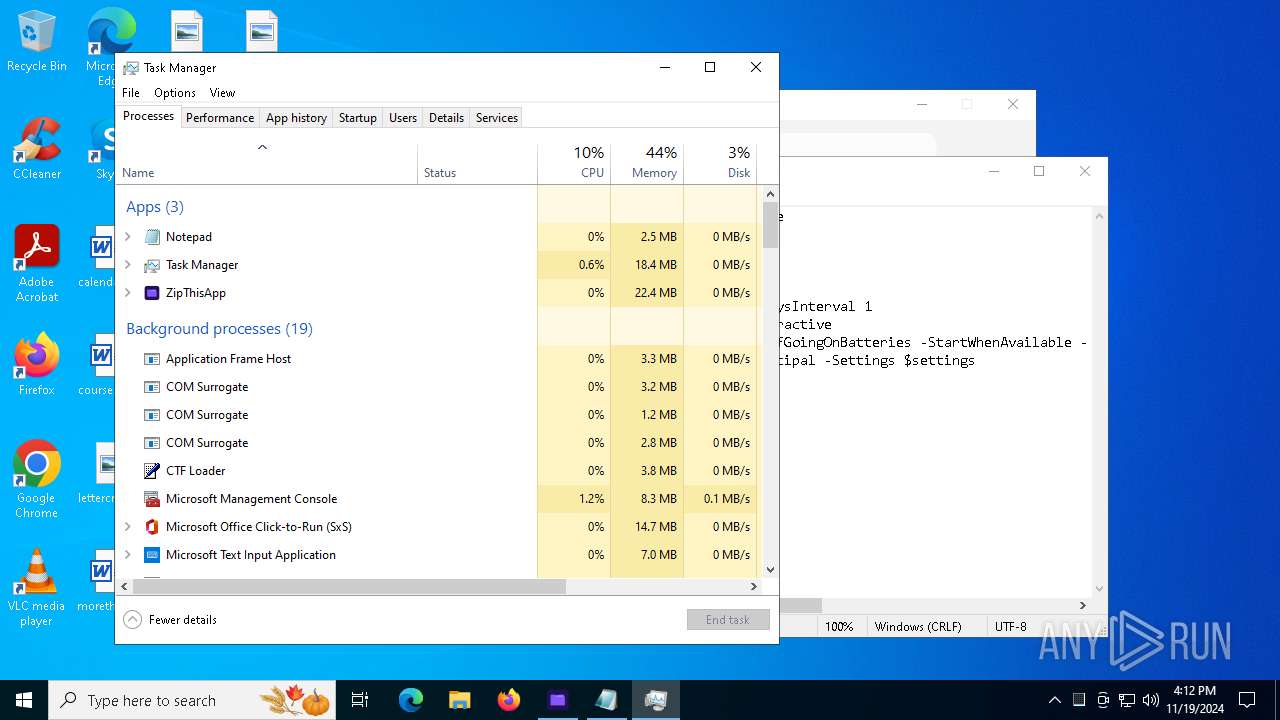Click Task Manager scroll down arrow
Image resolution: width=1280 pixels, height=720 pixels.
(x=770, y=570)
